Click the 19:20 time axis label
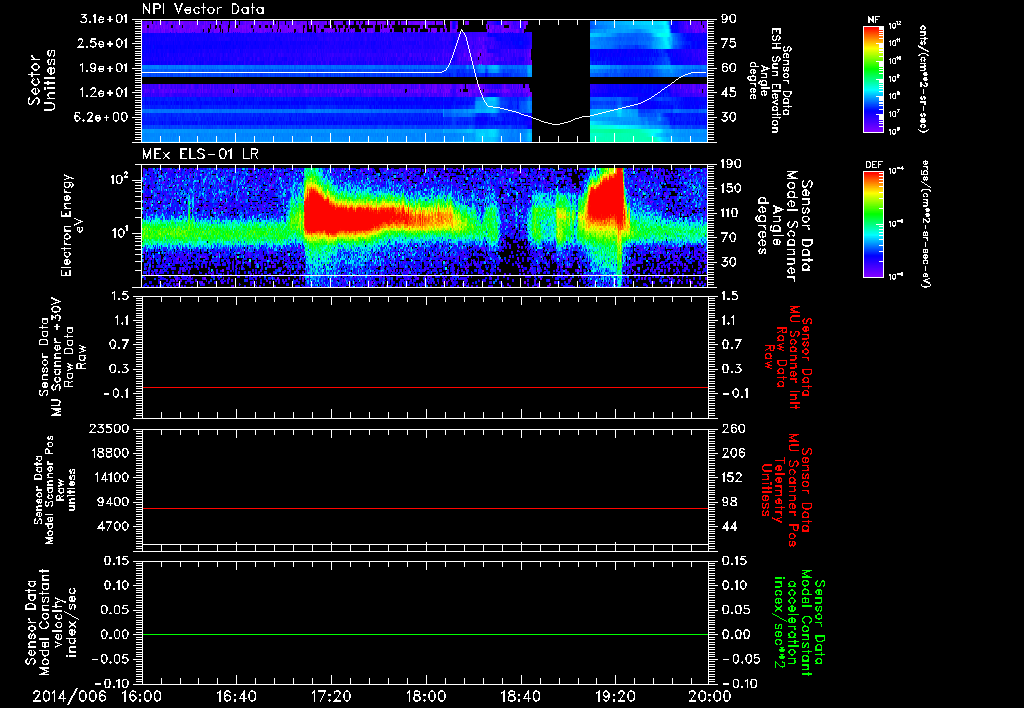The width and height of the screenshot is (1024, 708). pyautogui.click(x=615, y=696)
